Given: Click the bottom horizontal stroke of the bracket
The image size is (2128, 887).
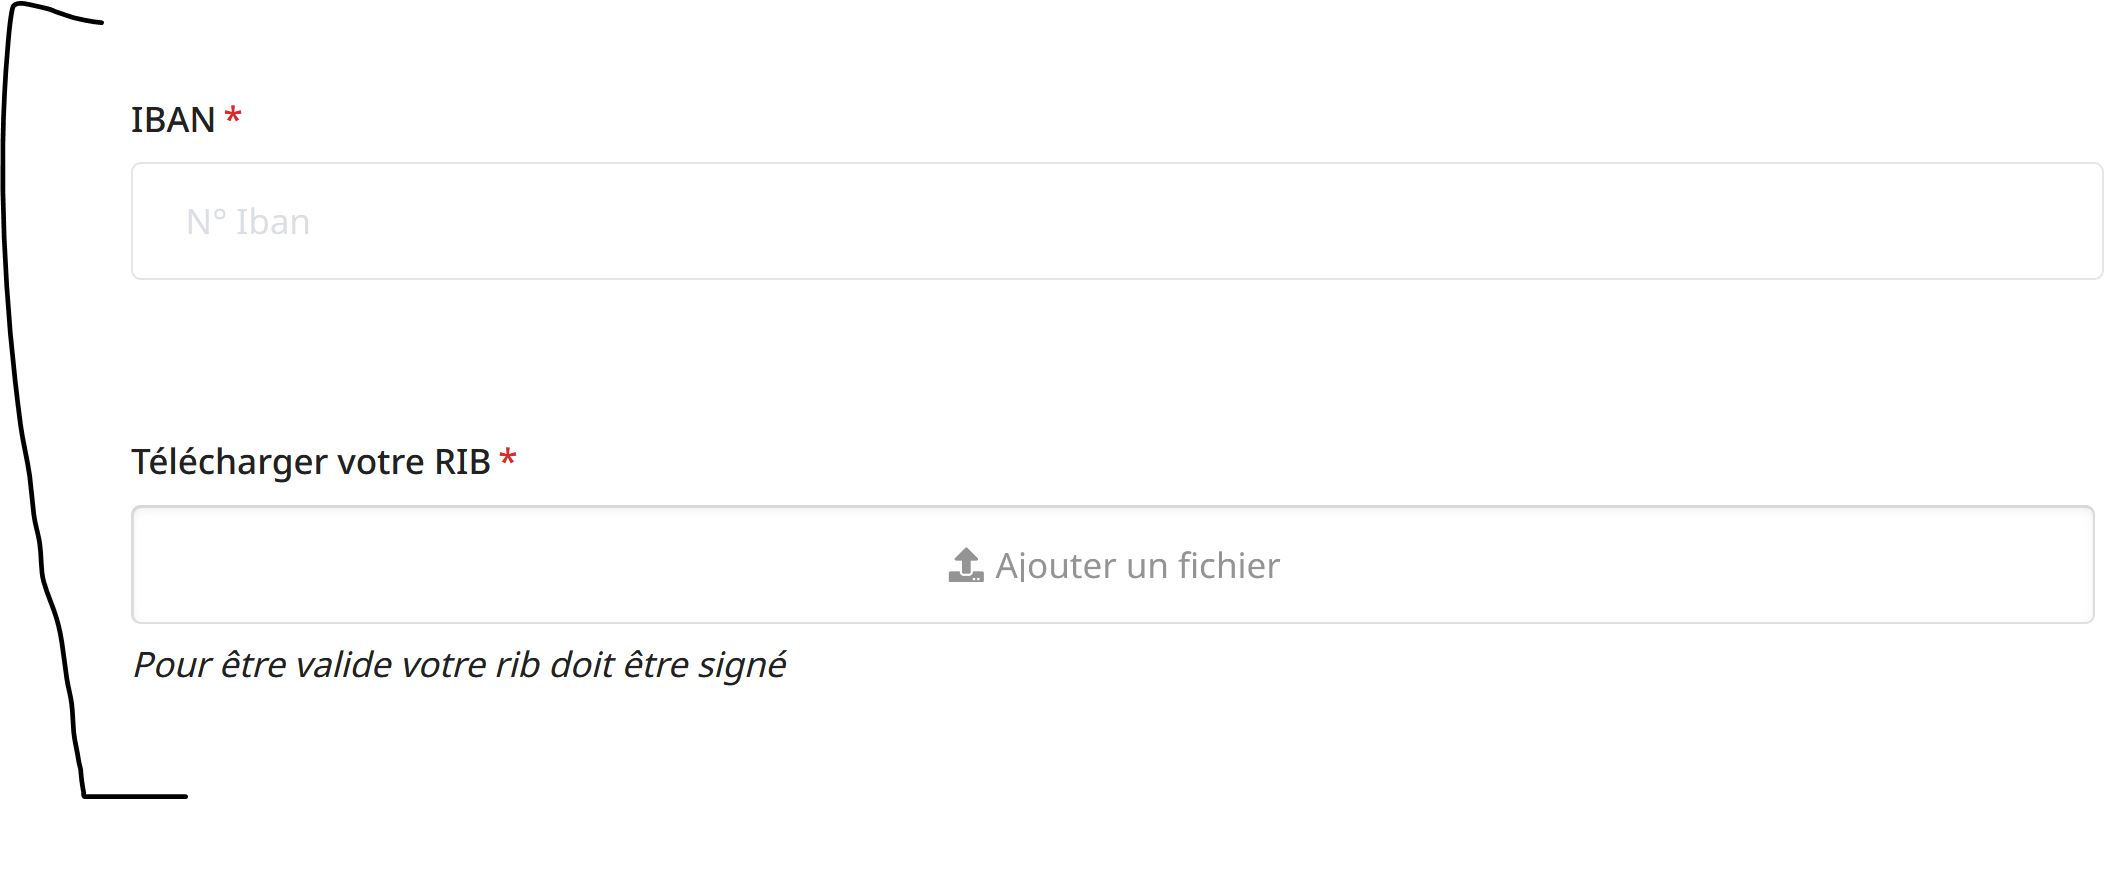Looking at the screenshot, I should coord(135,796).
